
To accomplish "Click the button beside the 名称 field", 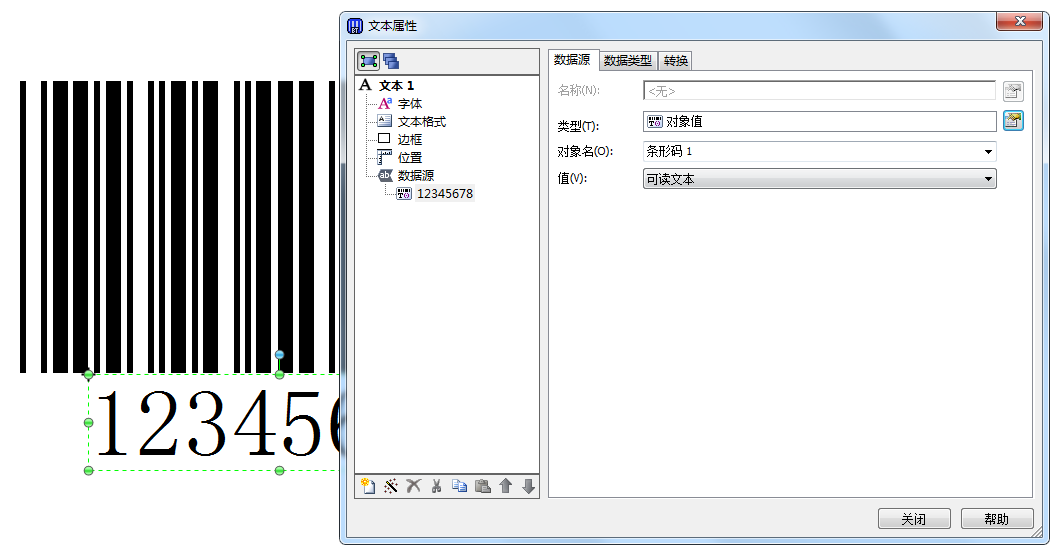I will 1013,91.
